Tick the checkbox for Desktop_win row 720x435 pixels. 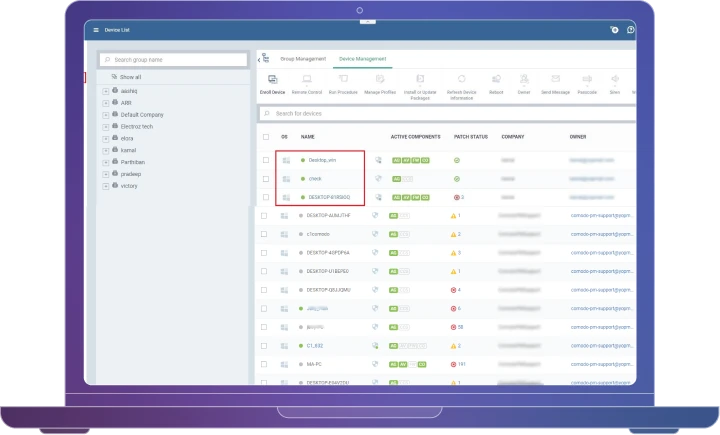(x=265, y=160)
